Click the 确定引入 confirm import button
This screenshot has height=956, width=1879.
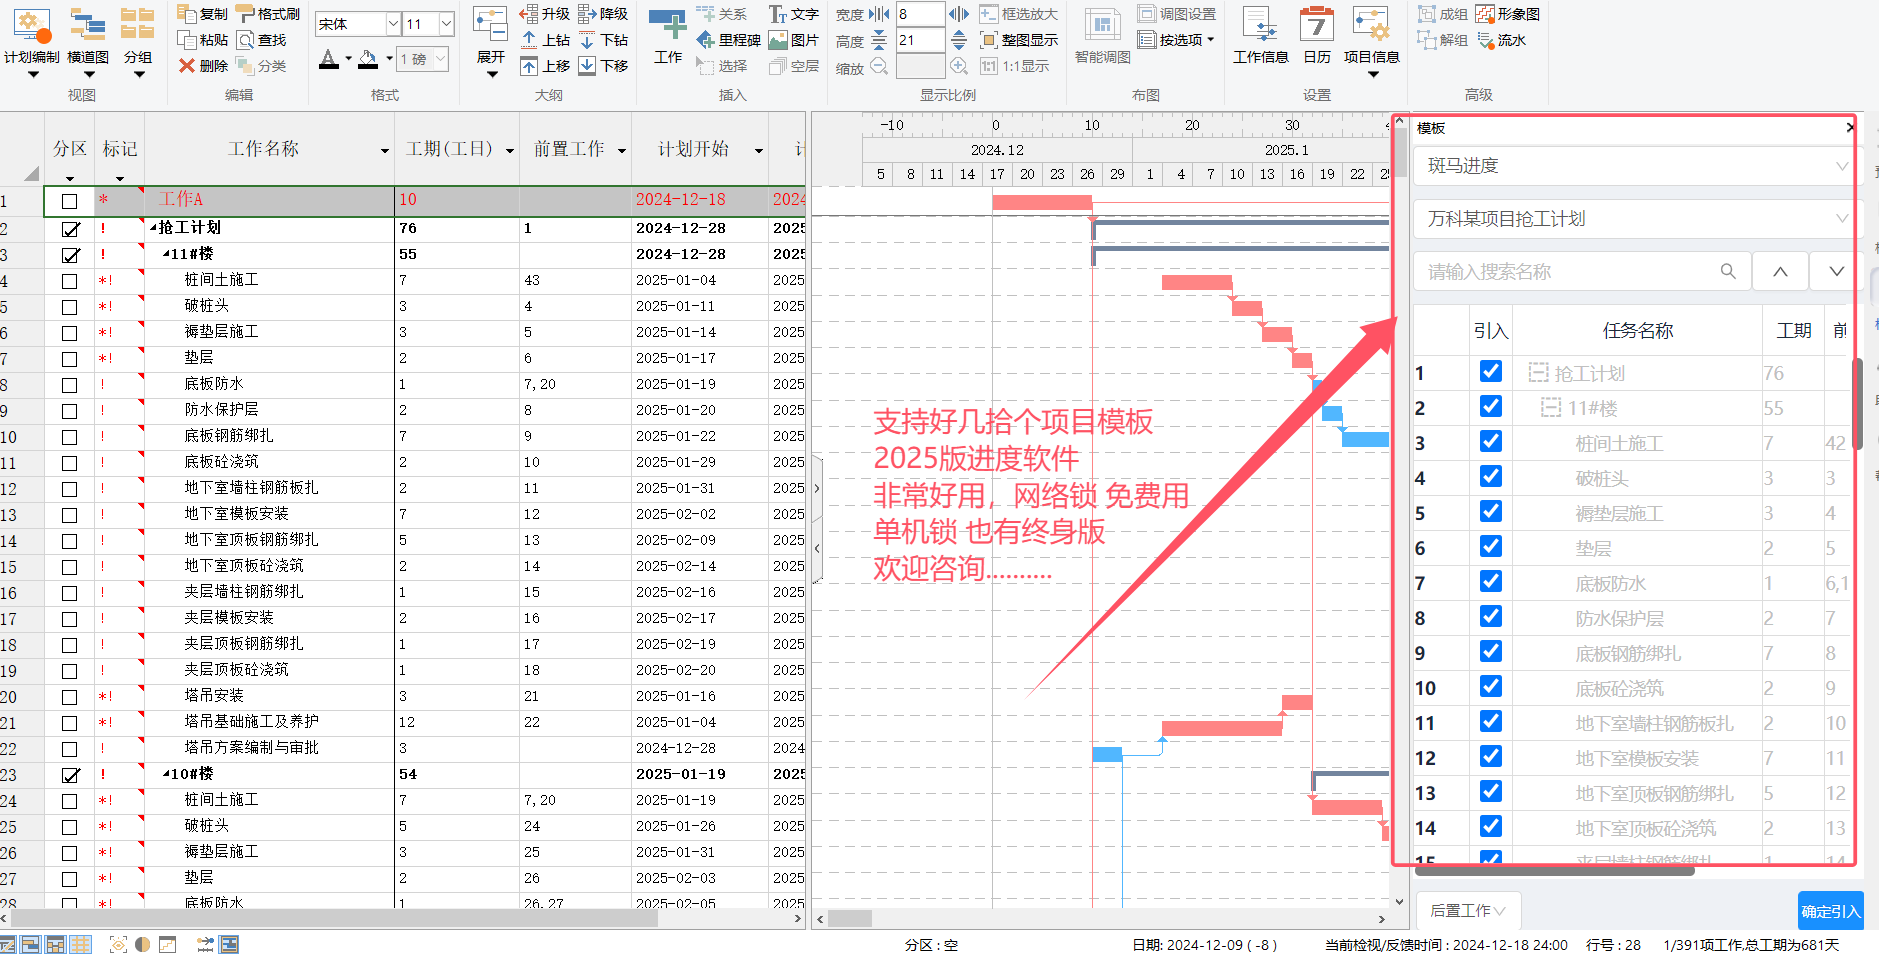tap(1830, 911)
